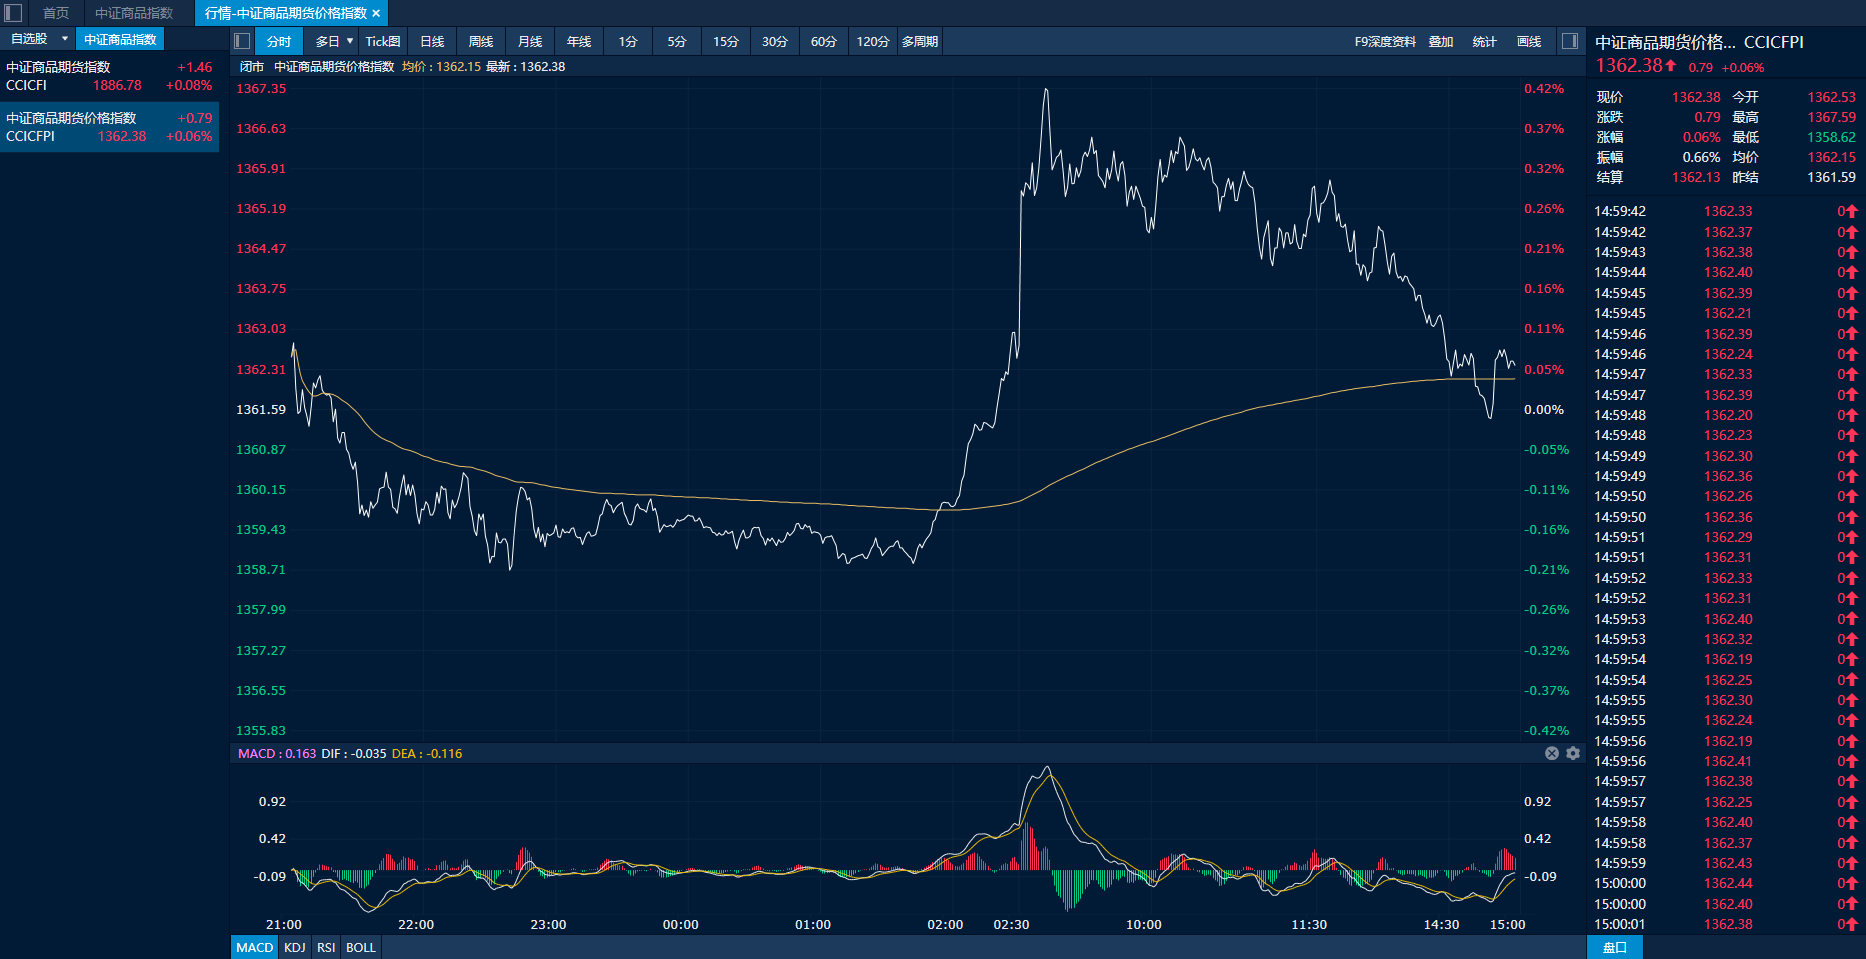Viewport: 1866px width, 959px height.
Task: Open the 多日 multi-day dropdown
Action: click(349, 41)
